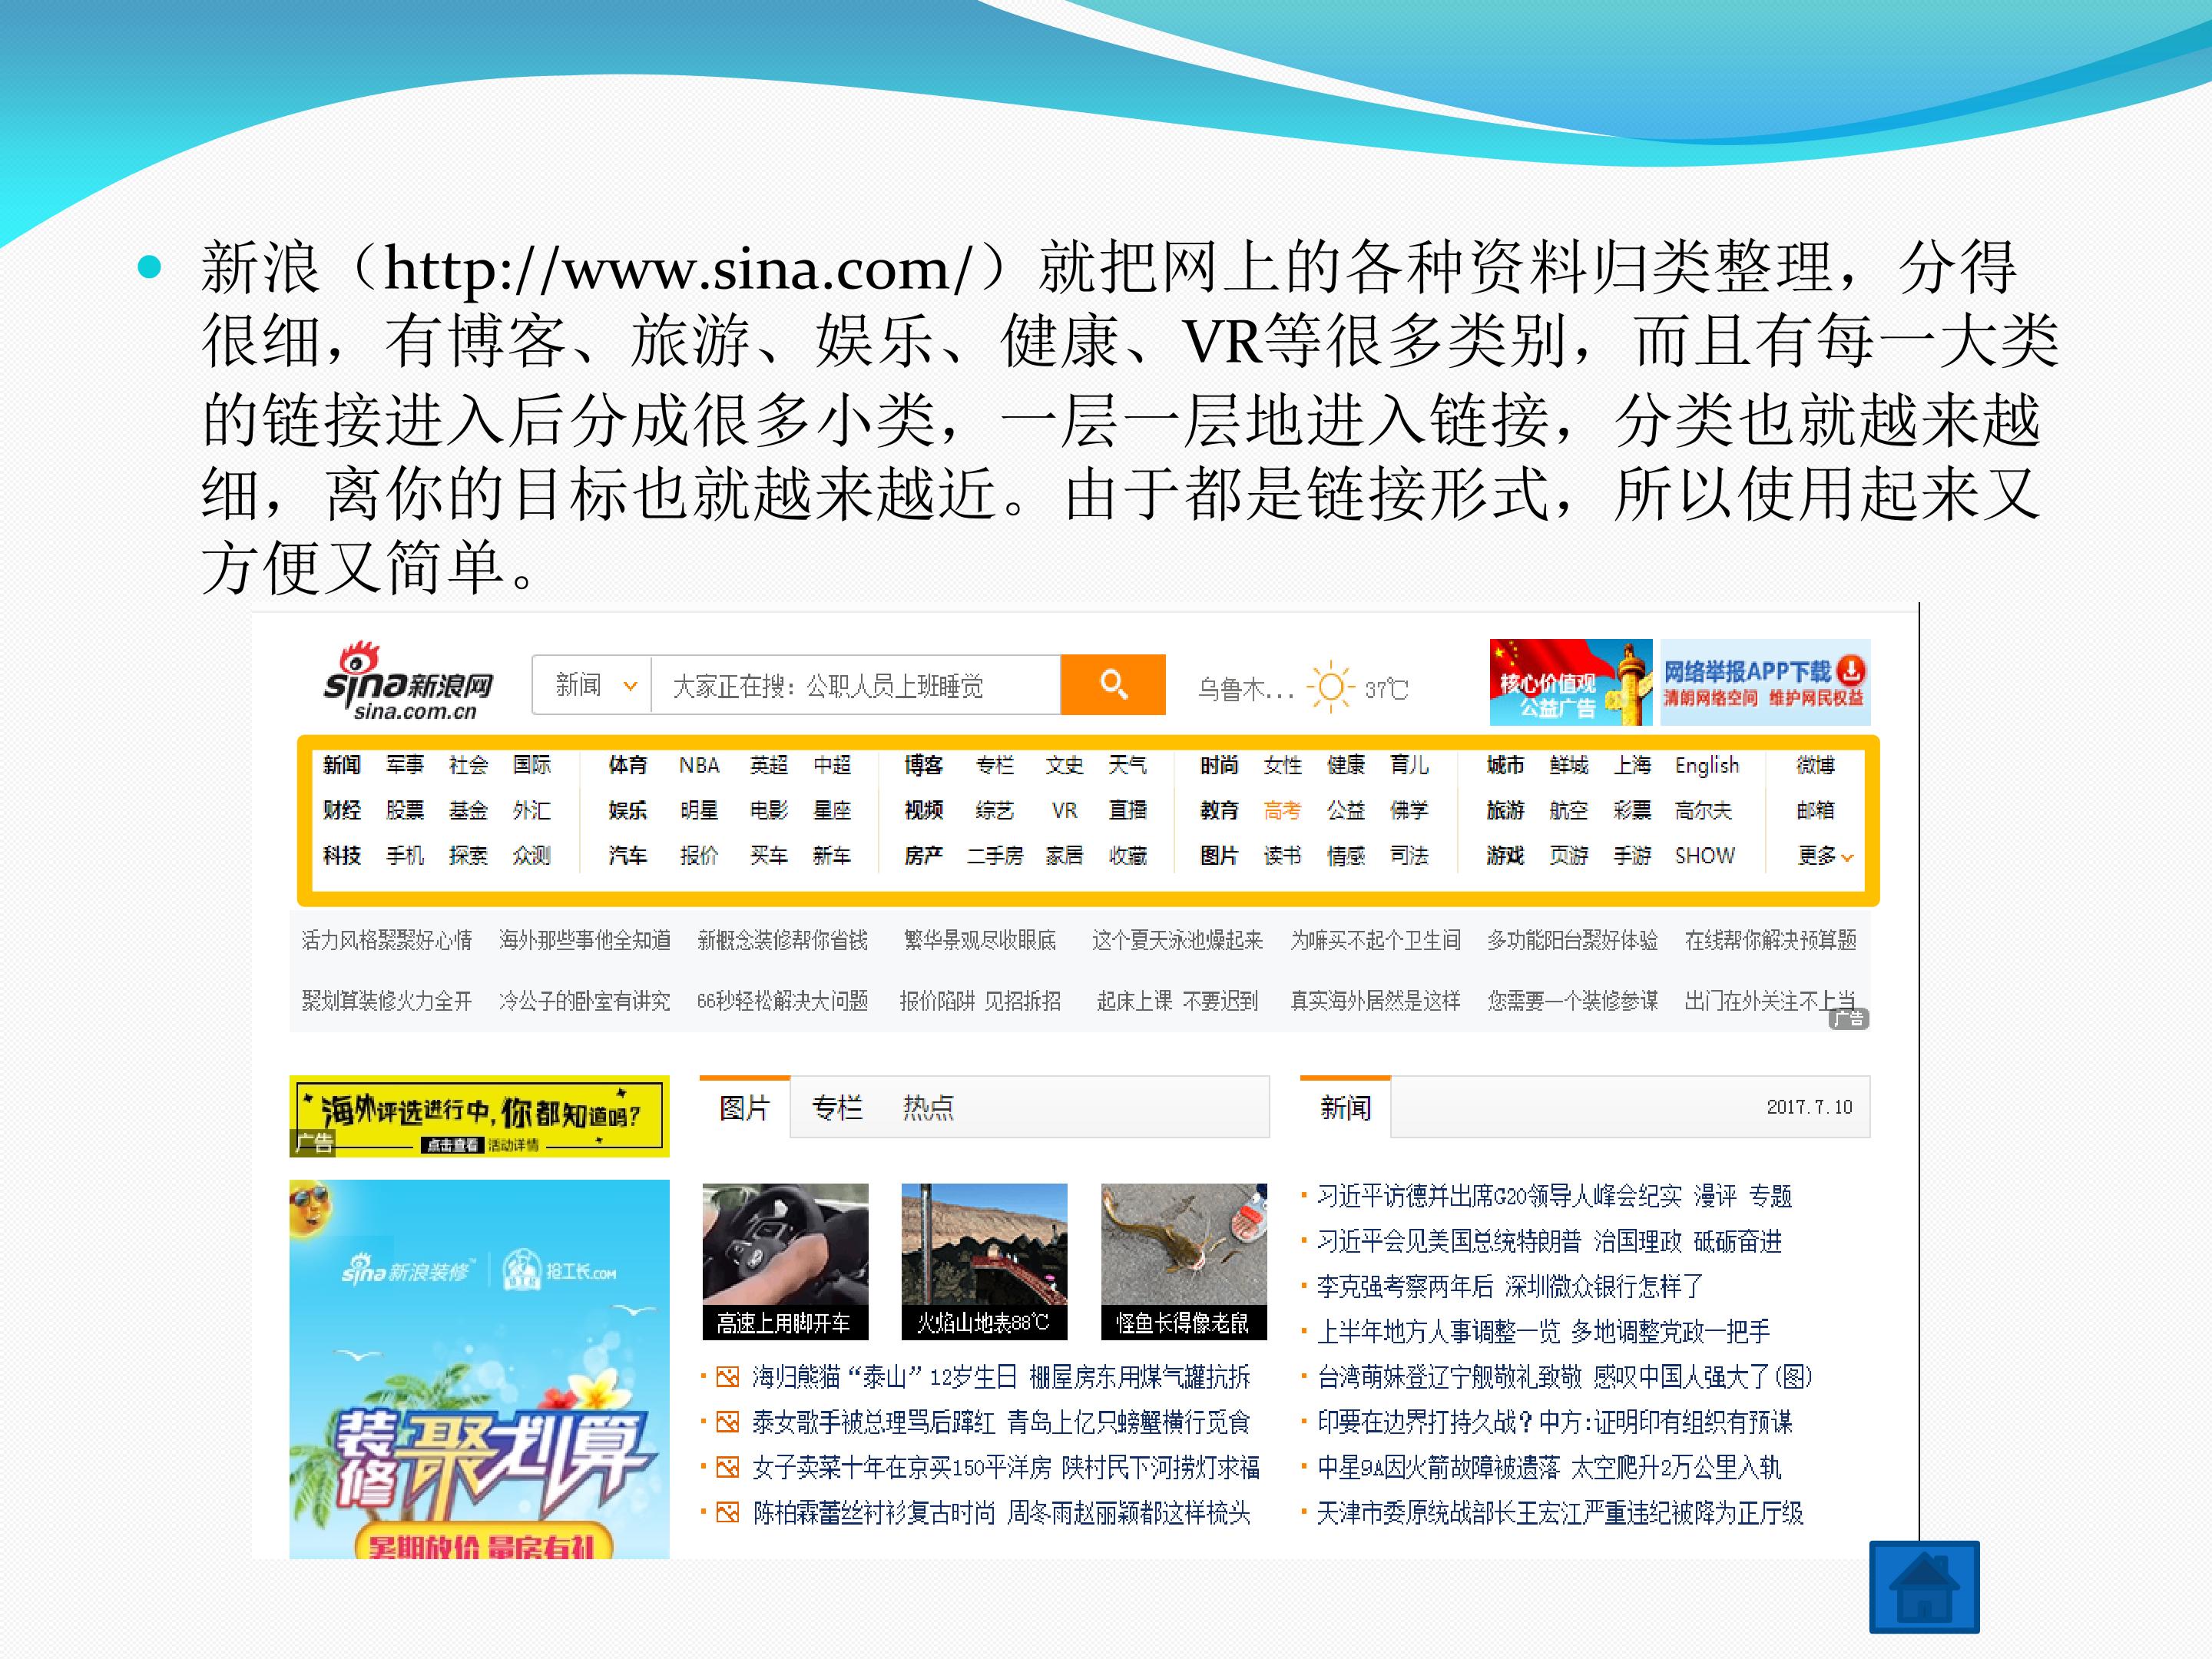Click the orange search magnifier icon
Screen dimensions: 2212x1659
(1113, 684)
